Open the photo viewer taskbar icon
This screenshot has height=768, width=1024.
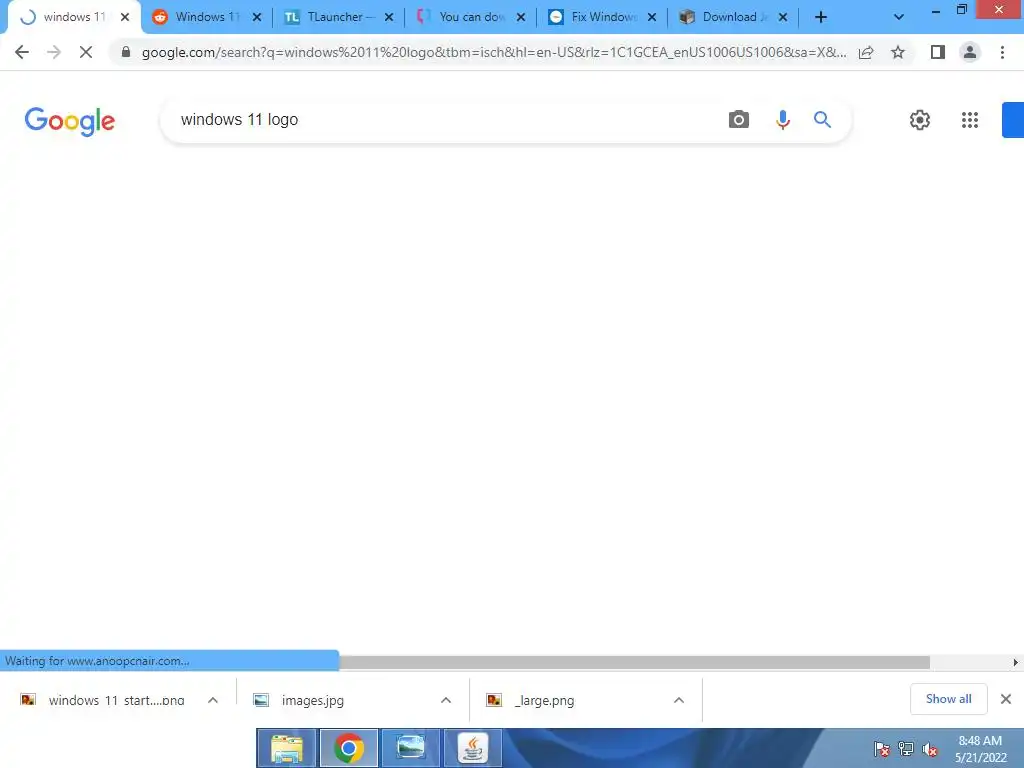click(x=411, y=748)
